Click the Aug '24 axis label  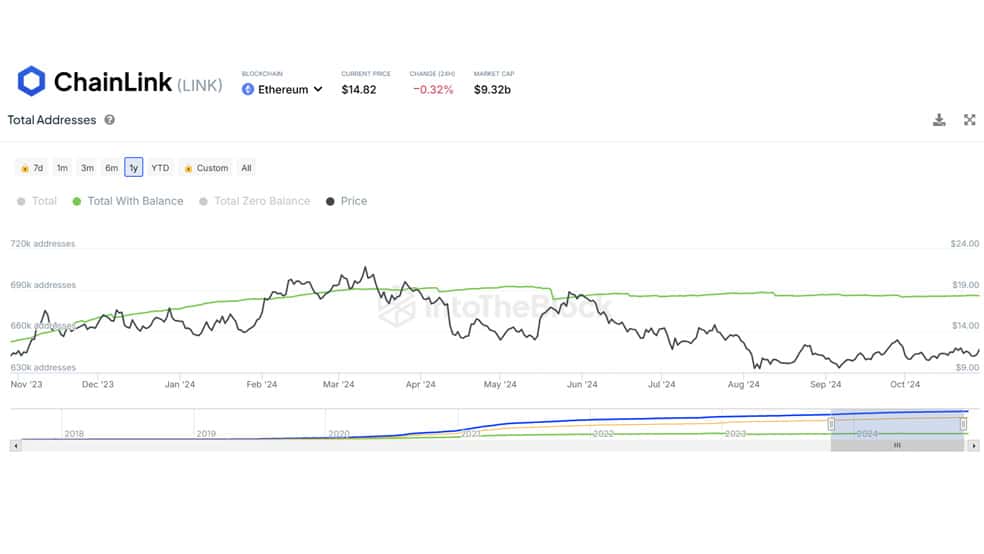(x=744, y=384)
